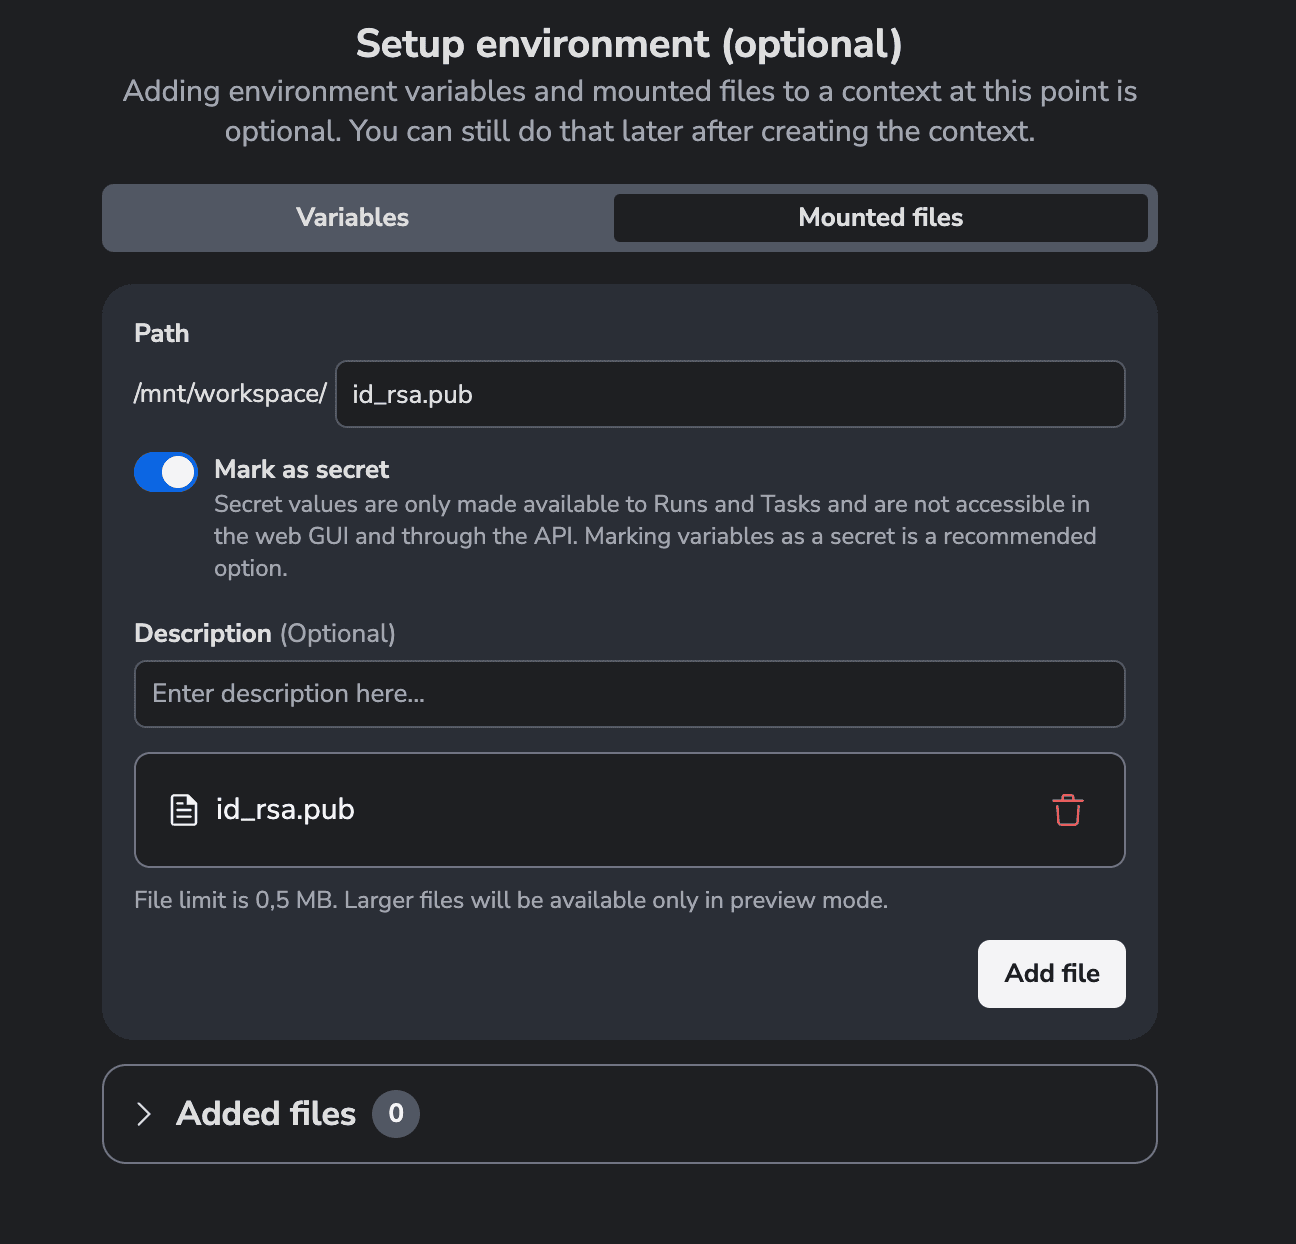Focus the Path field containing id_rsa.pub
The width and height of the screenshot is (1296, 1244).
[730, 394]
